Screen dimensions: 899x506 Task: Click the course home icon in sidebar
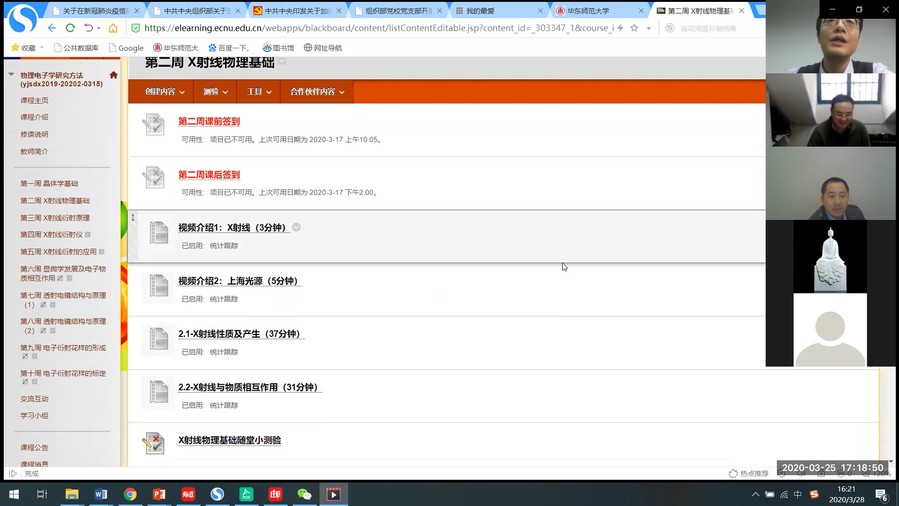click(114, 75)
